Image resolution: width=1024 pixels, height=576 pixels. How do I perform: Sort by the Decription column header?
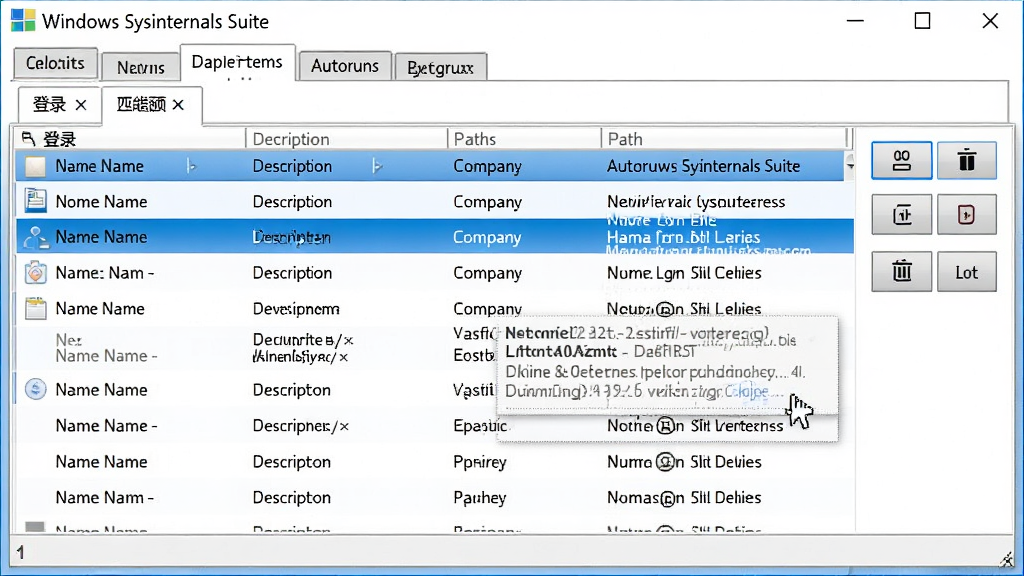[x=346, y=138]
